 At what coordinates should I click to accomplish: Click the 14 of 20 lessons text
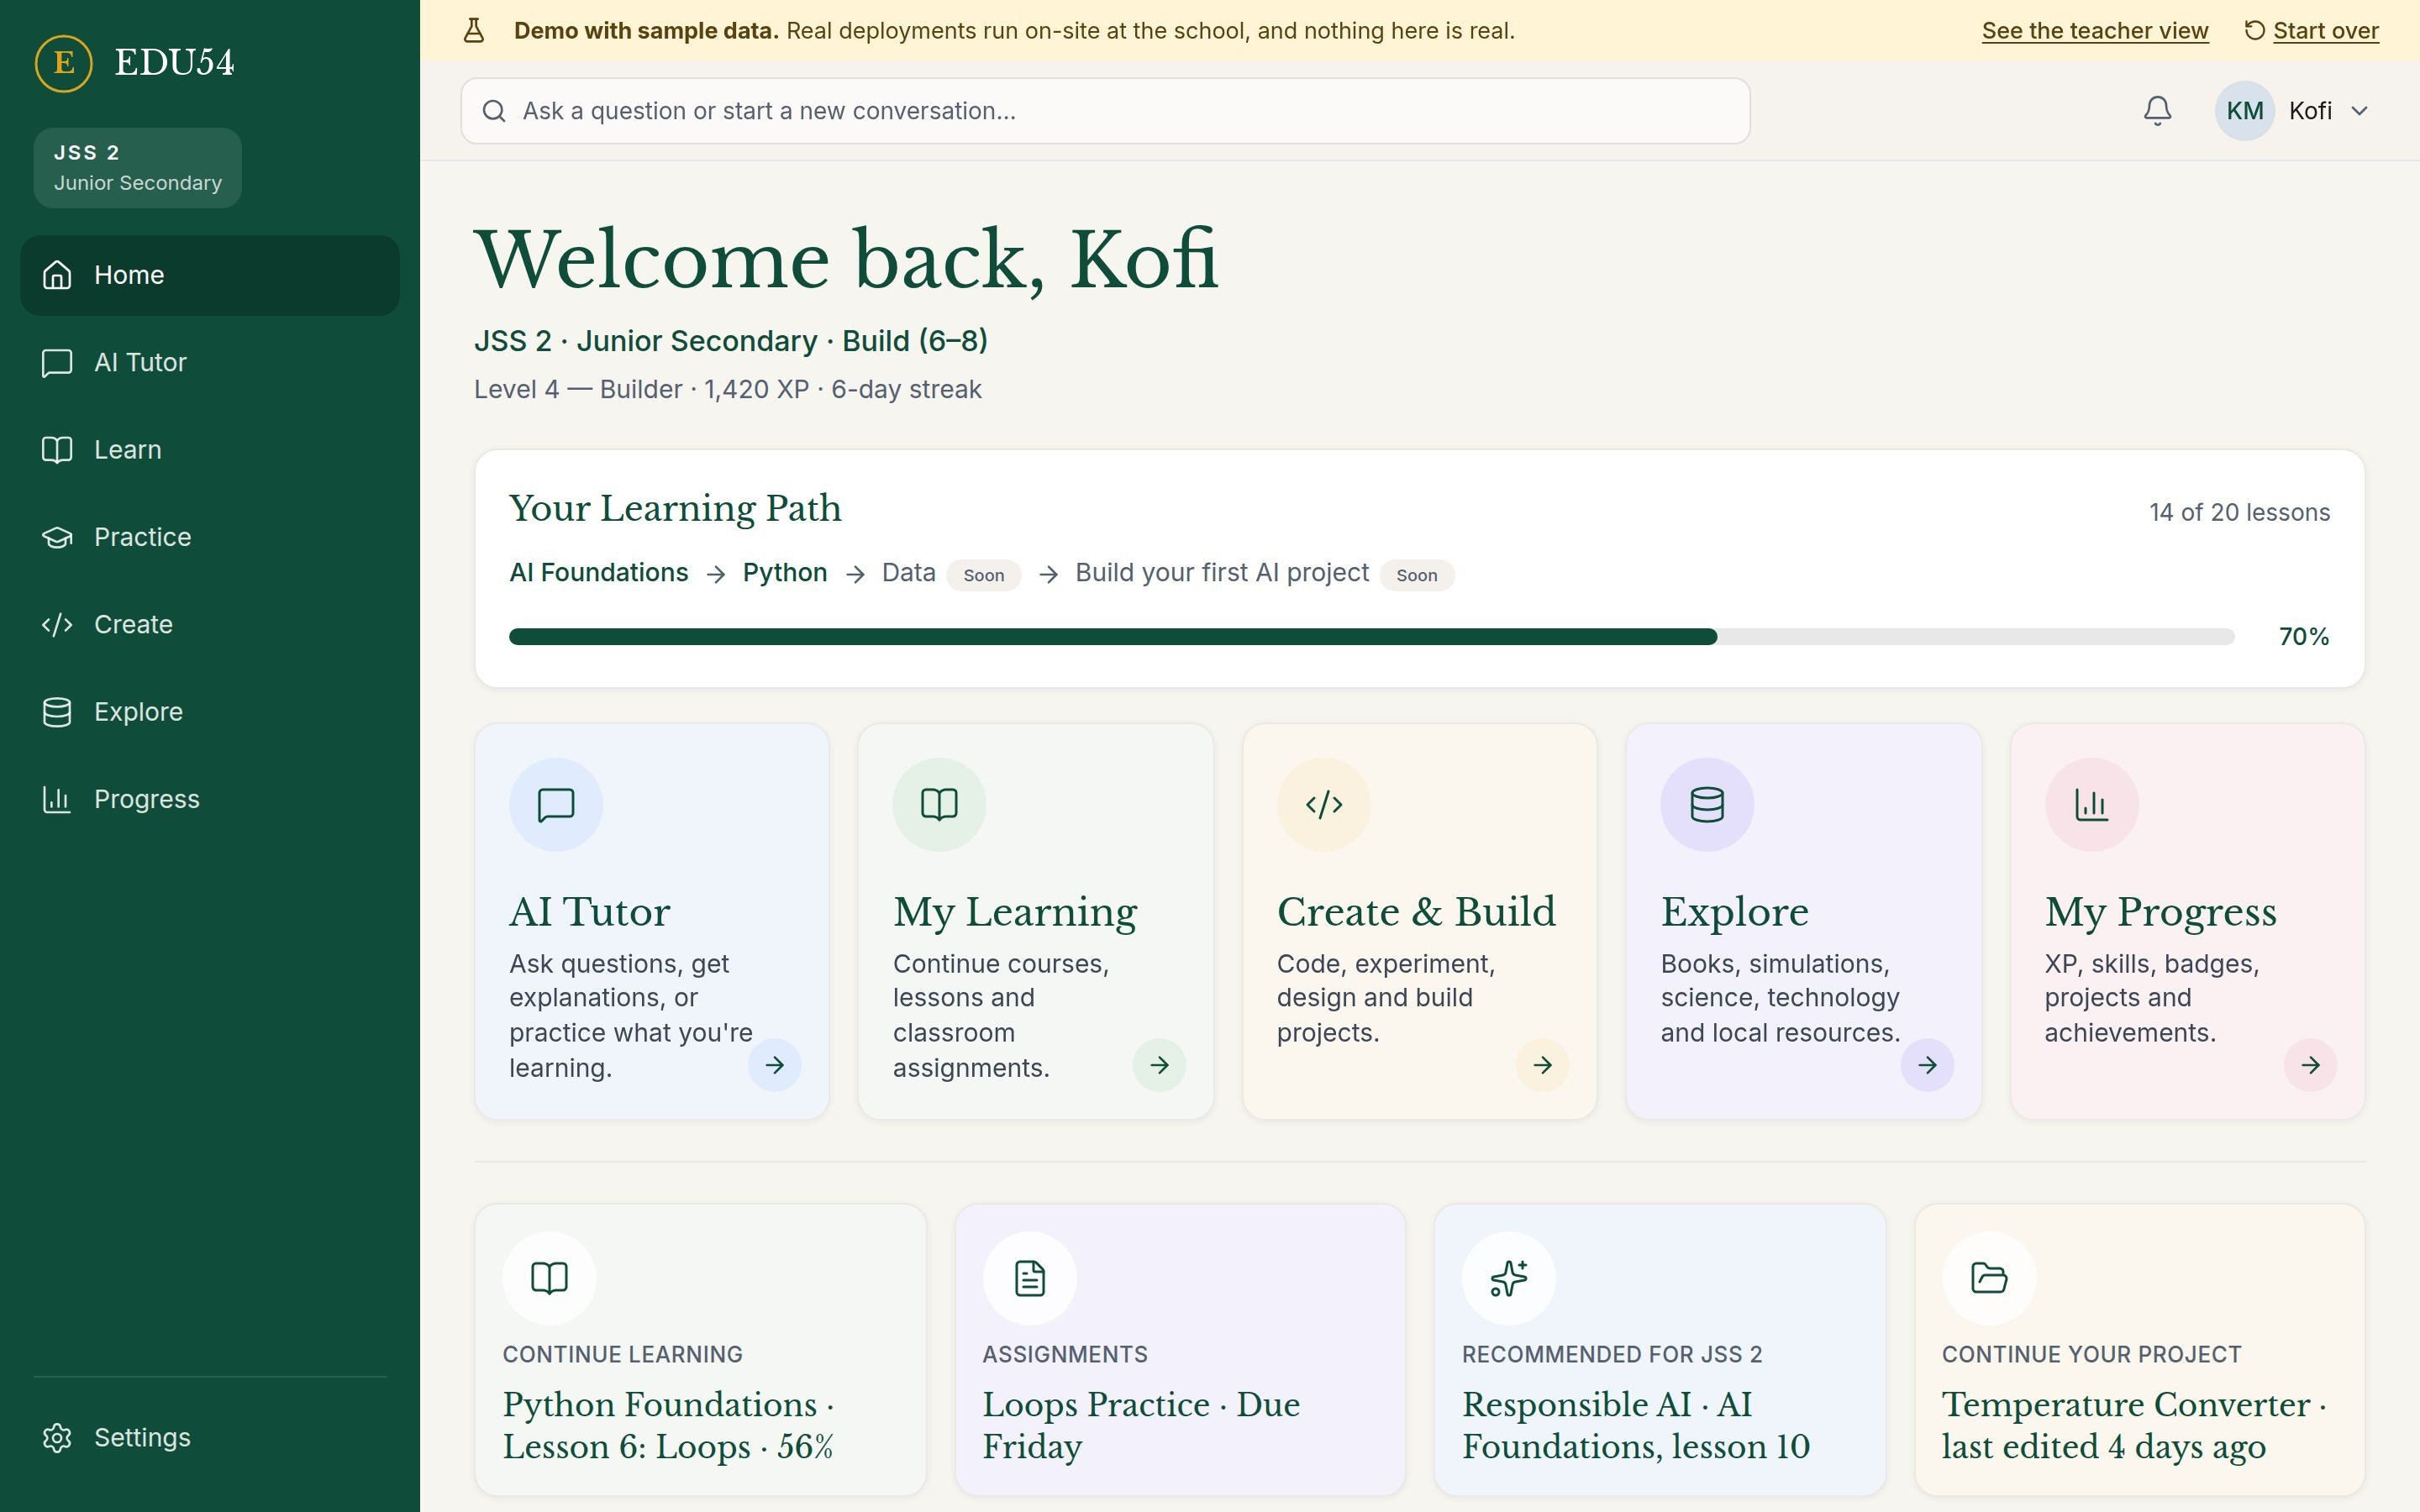pyautogui.click(x=2240, y=513)
